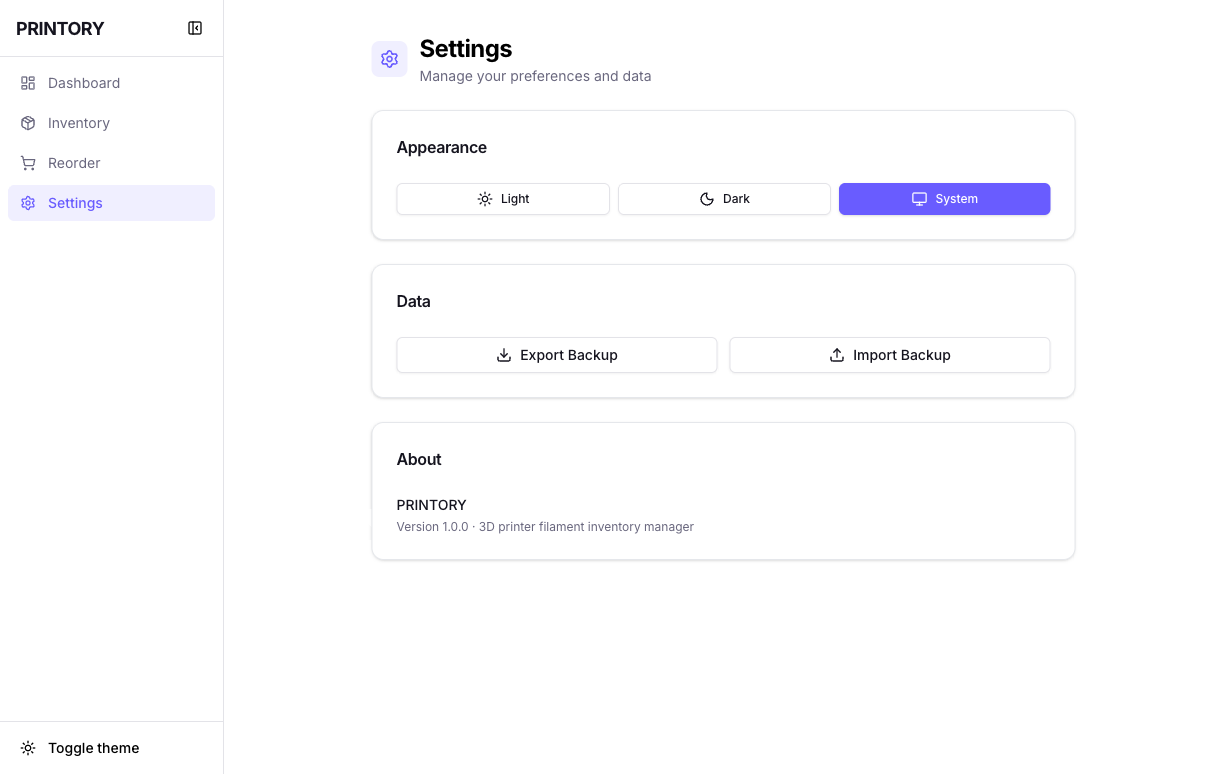This screenshot has height=774, width=1223.
Task: Select the Inventory box icon
Action: [x=28, y=123]
